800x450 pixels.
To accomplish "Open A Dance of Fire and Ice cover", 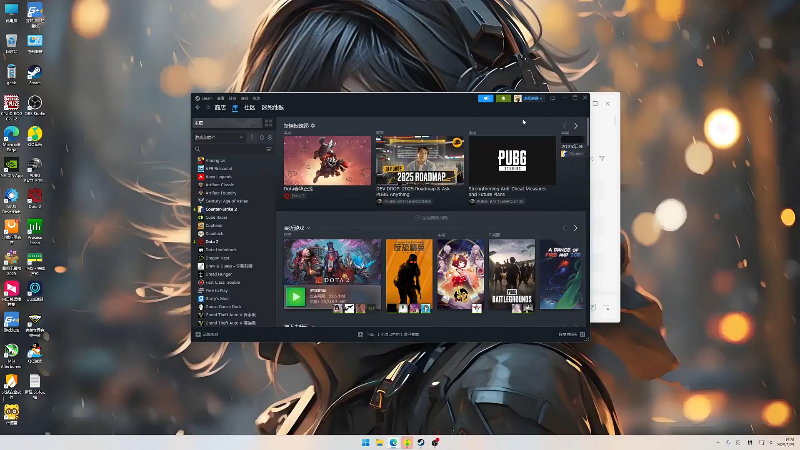I will [561, 274].
